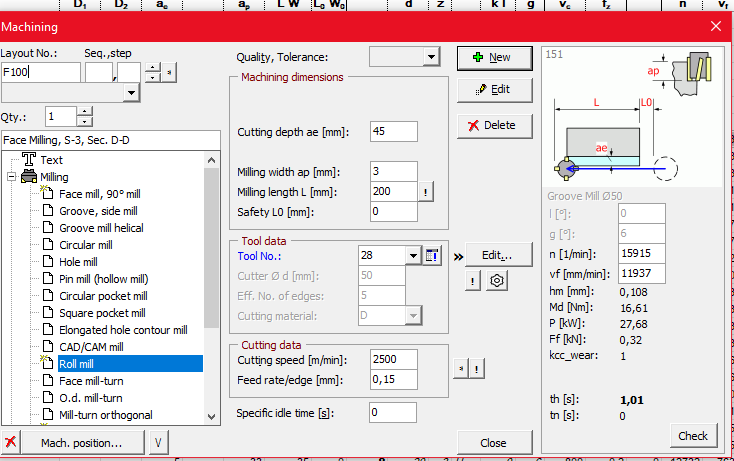
Task: Click the Cutting speed field
Action: [394, 359]
